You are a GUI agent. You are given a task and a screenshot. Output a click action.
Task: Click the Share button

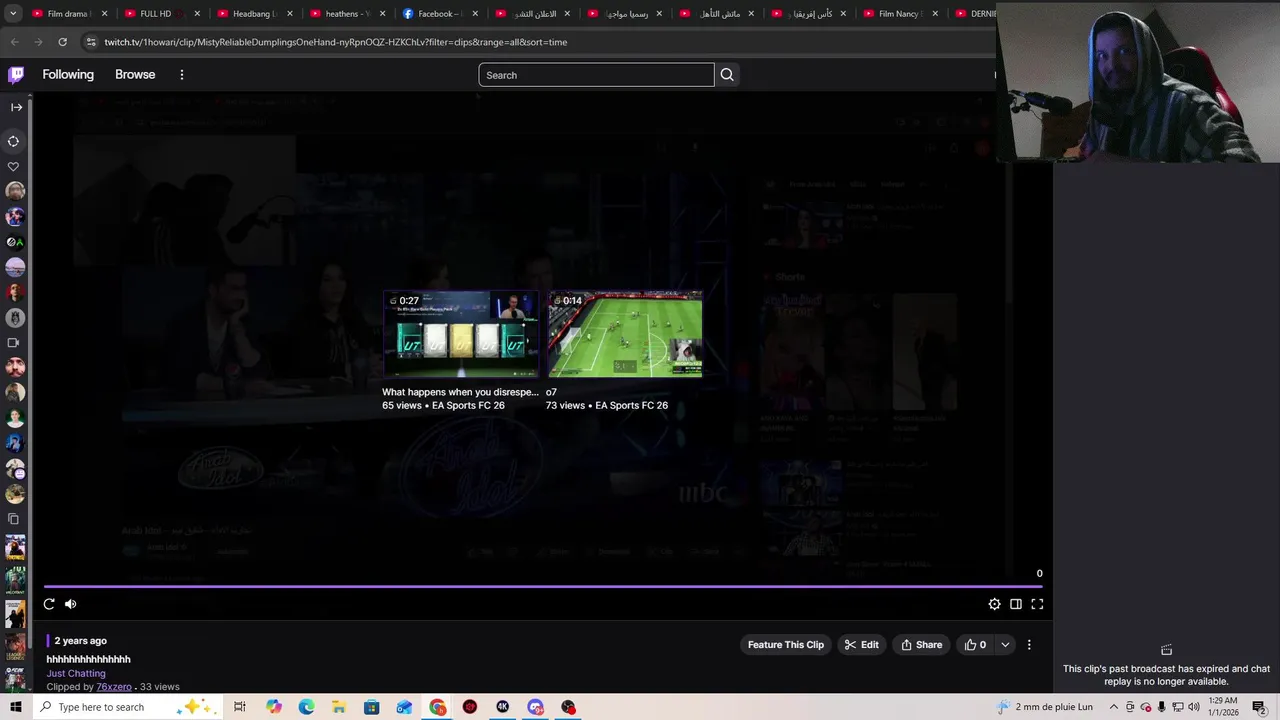921,645
